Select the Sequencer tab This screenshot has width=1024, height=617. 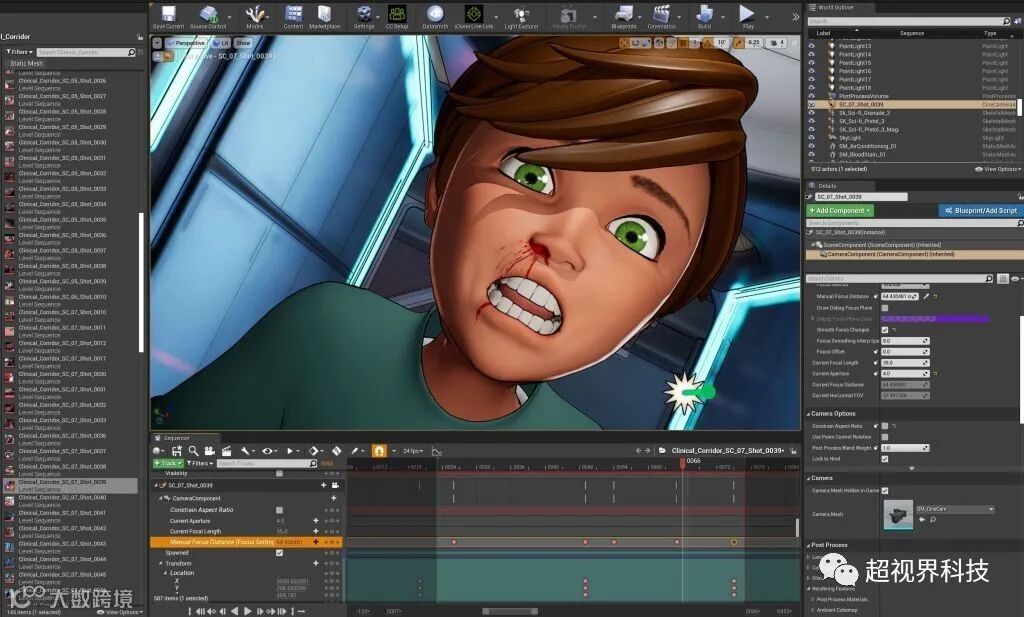tap(176, 437)
